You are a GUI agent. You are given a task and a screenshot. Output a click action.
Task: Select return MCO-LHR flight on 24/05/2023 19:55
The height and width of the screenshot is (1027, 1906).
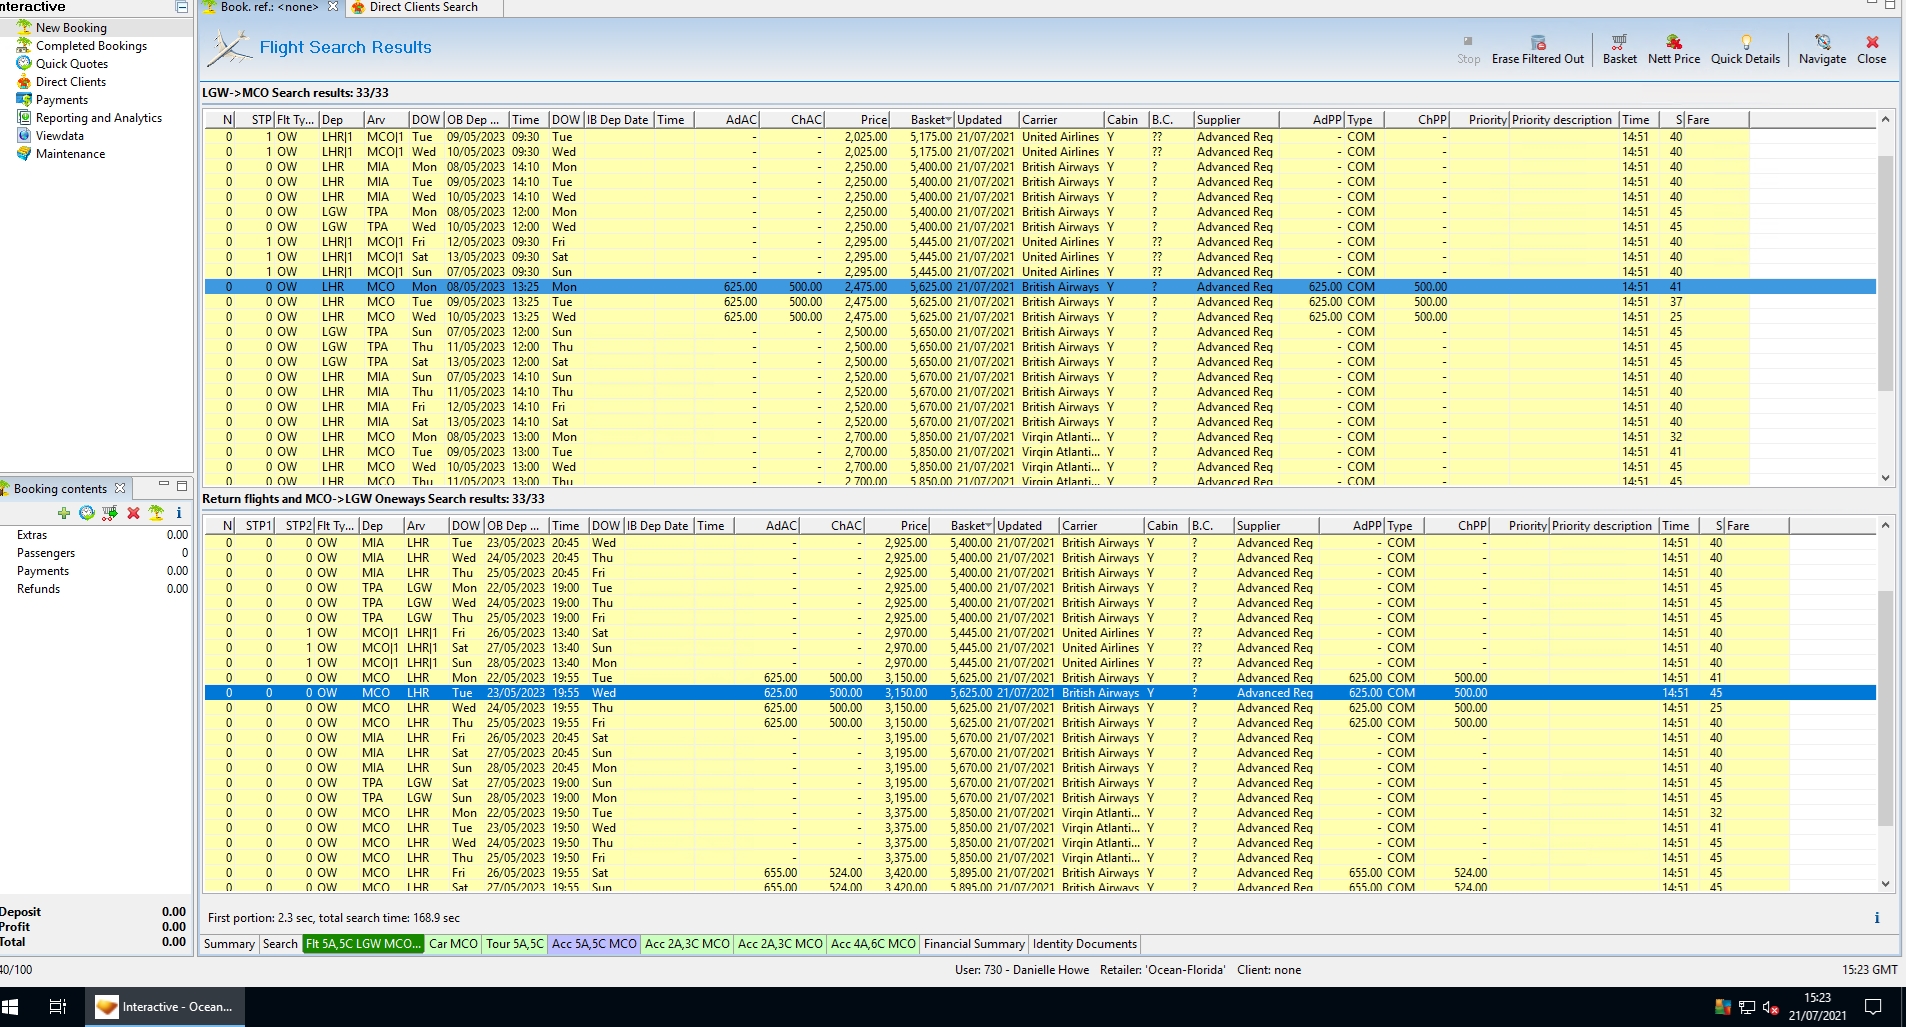(x=1040, y=708)
